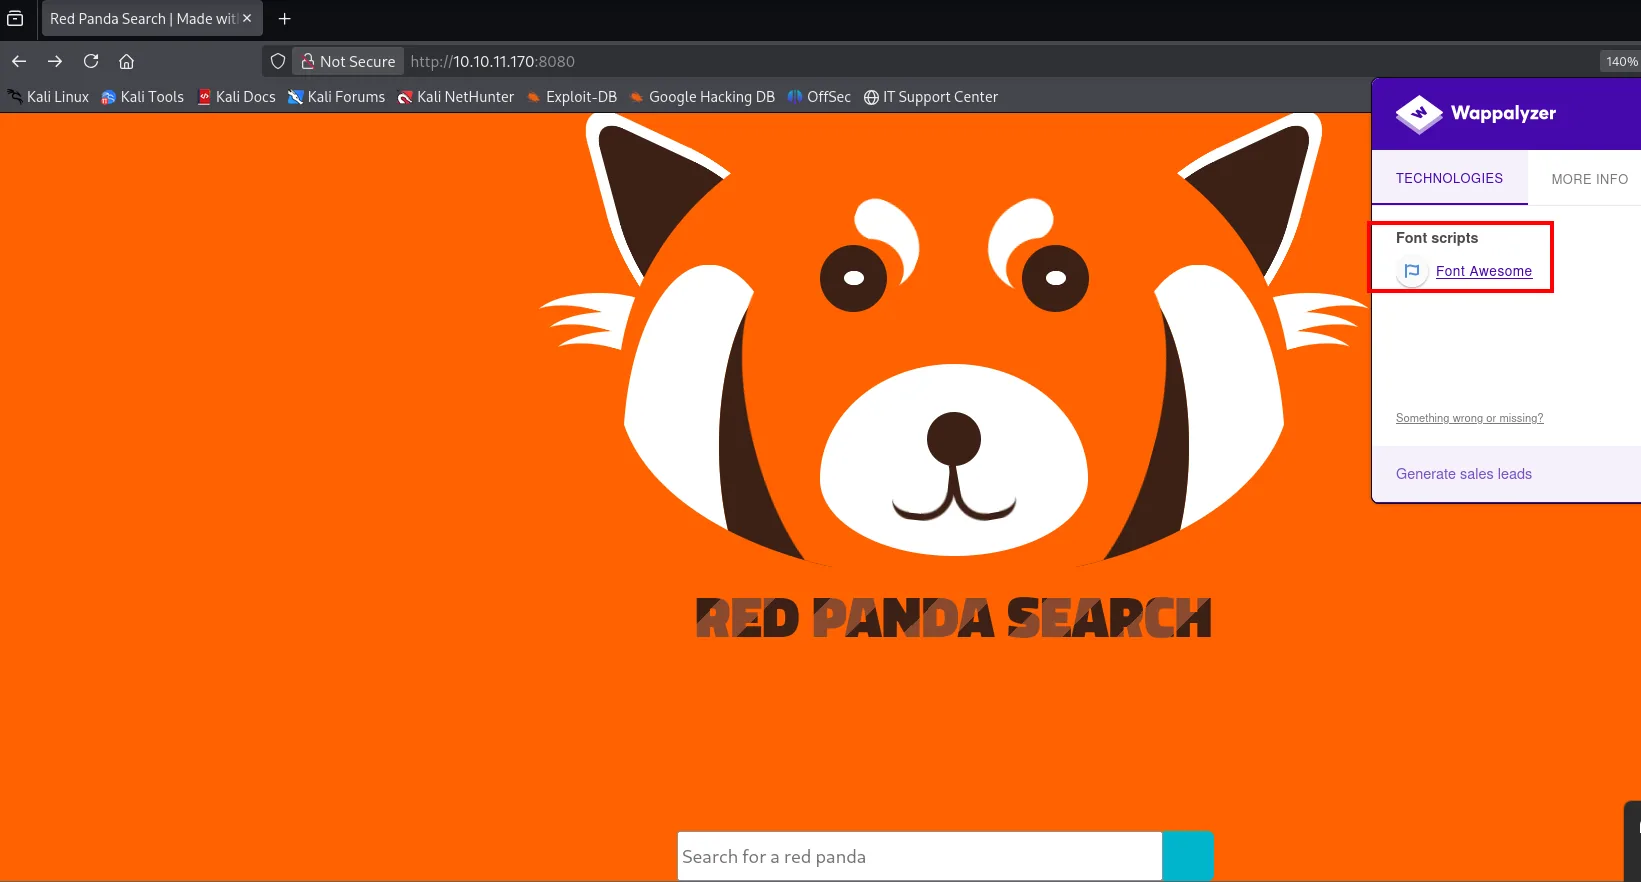Open Kali Docs bookmark
1641x882 pixels.
(x=236, y=97)
